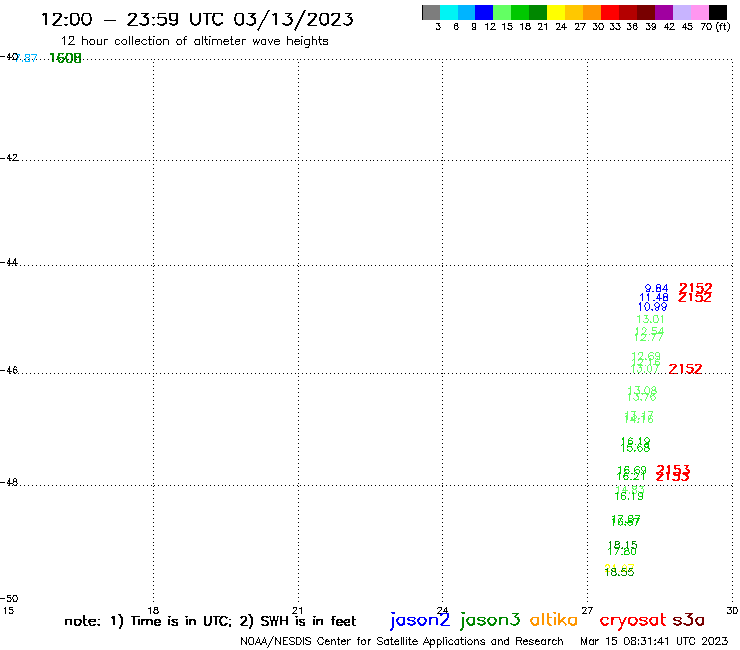
Task: Click the green 'jason3' satellite label
Action: pyautogui.click(x=490, y=620)
